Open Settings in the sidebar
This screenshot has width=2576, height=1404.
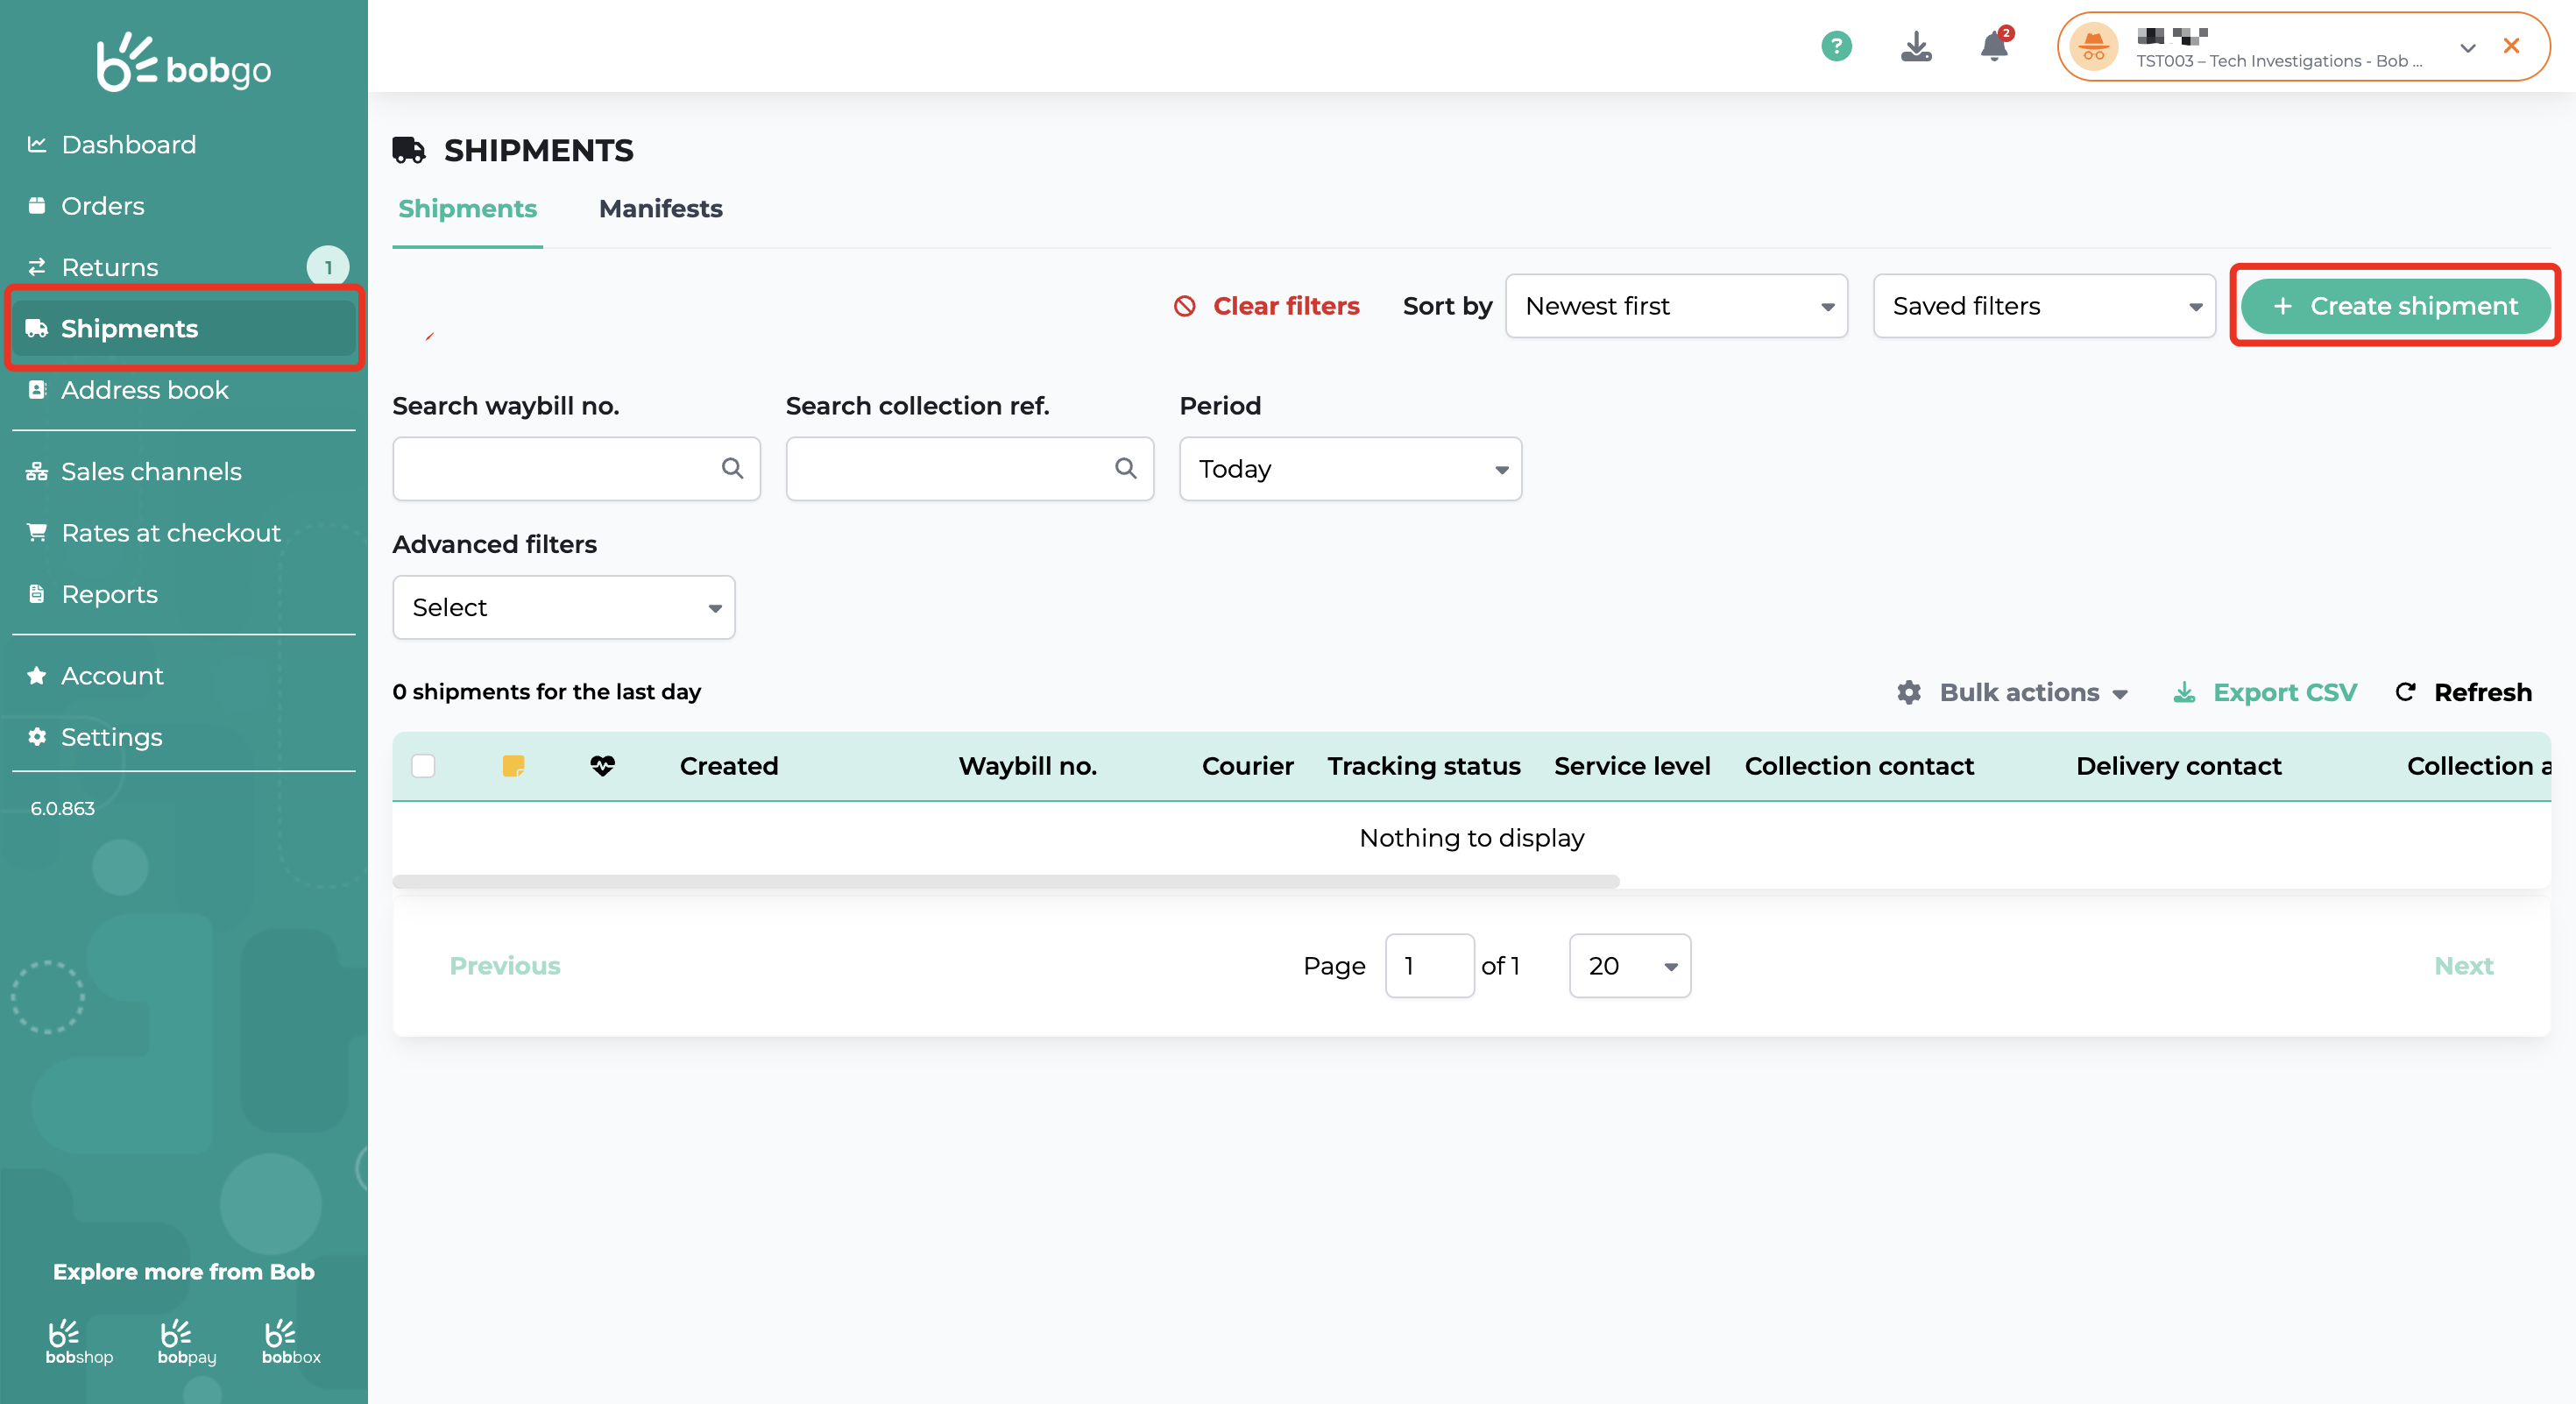tap(183, 737)
